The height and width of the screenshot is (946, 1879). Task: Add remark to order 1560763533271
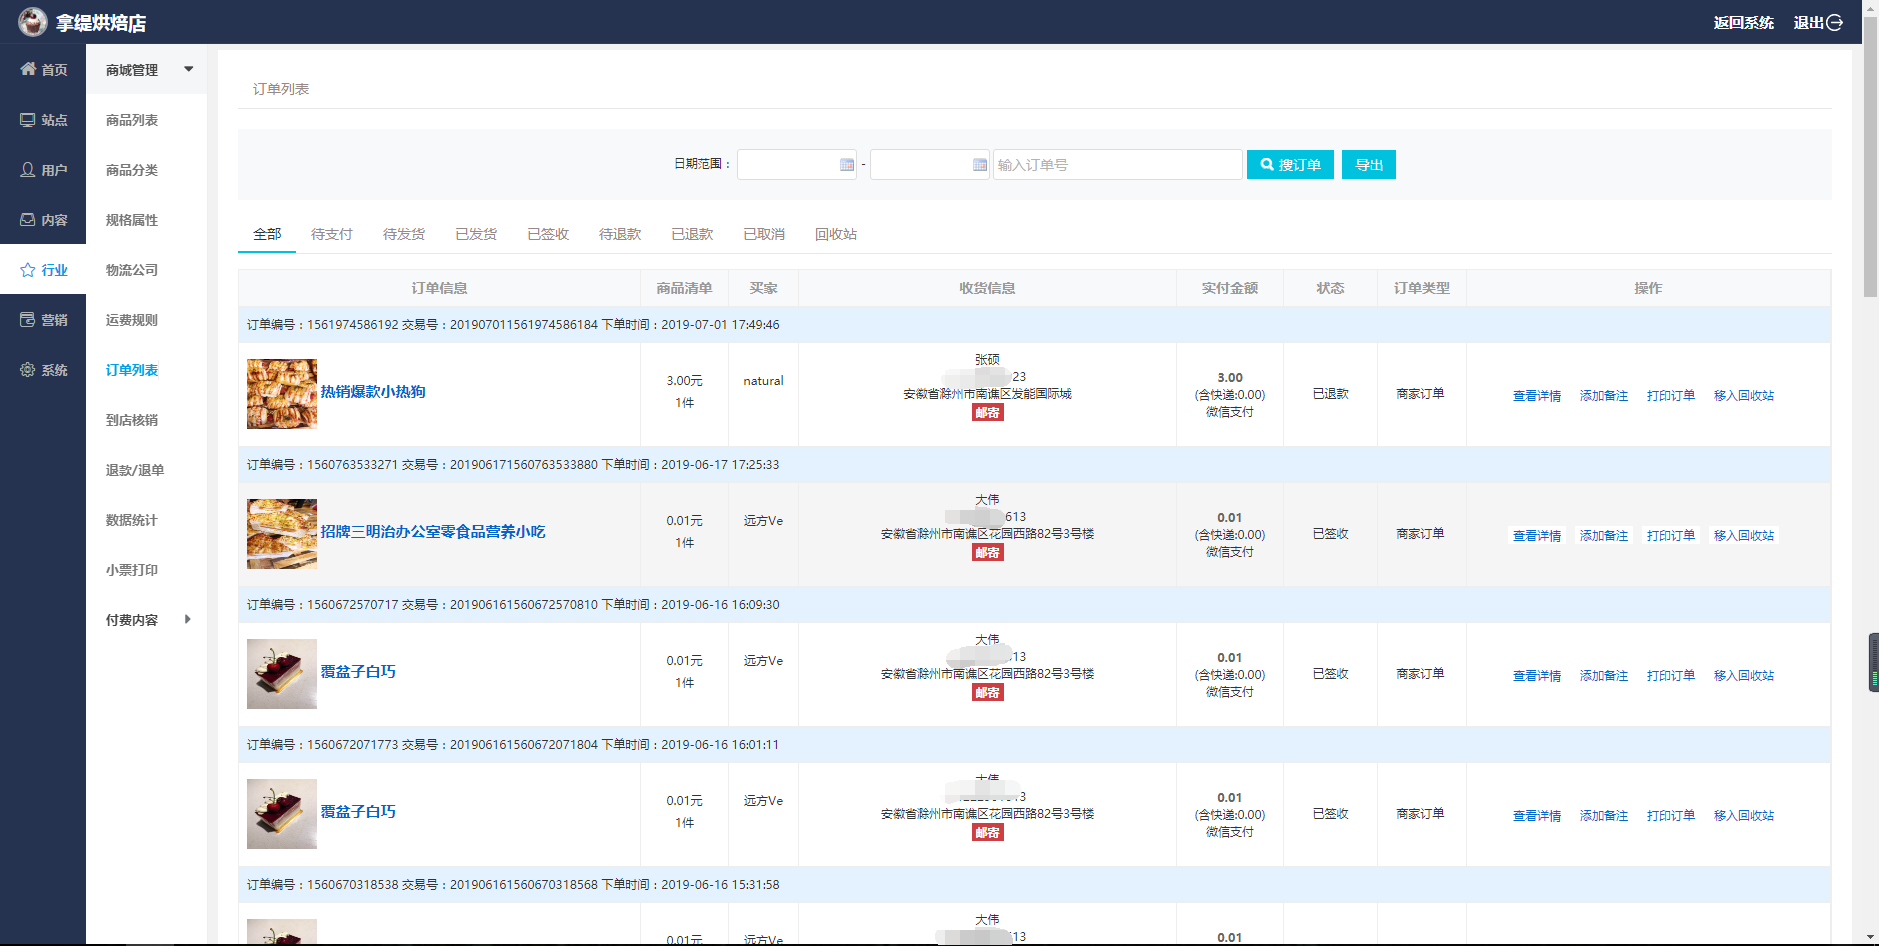(1604, 536)
